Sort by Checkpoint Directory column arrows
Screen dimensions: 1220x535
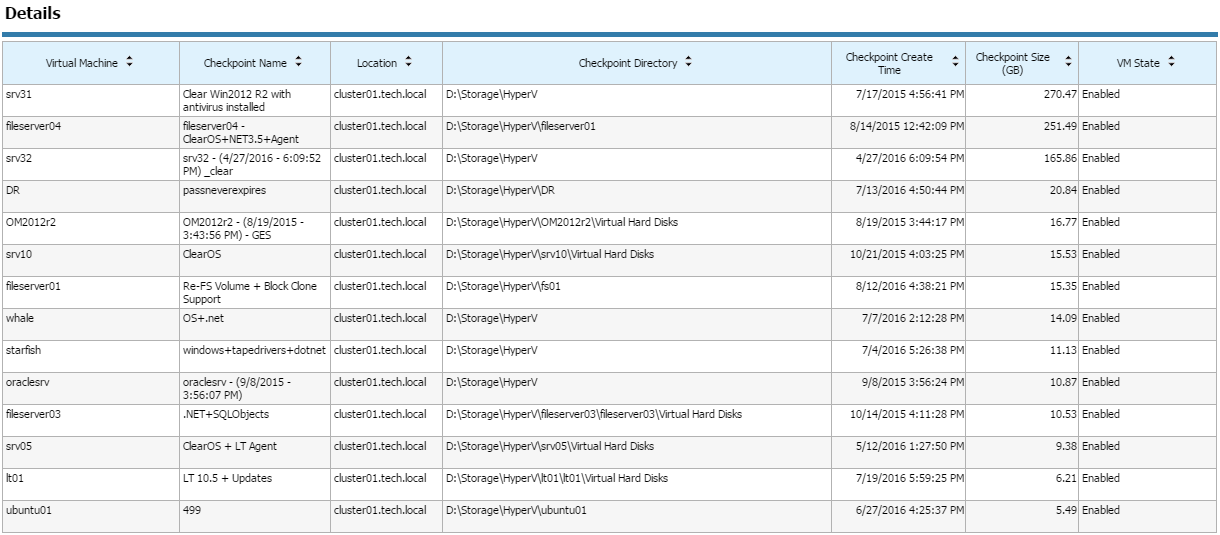tap(688, 63)
